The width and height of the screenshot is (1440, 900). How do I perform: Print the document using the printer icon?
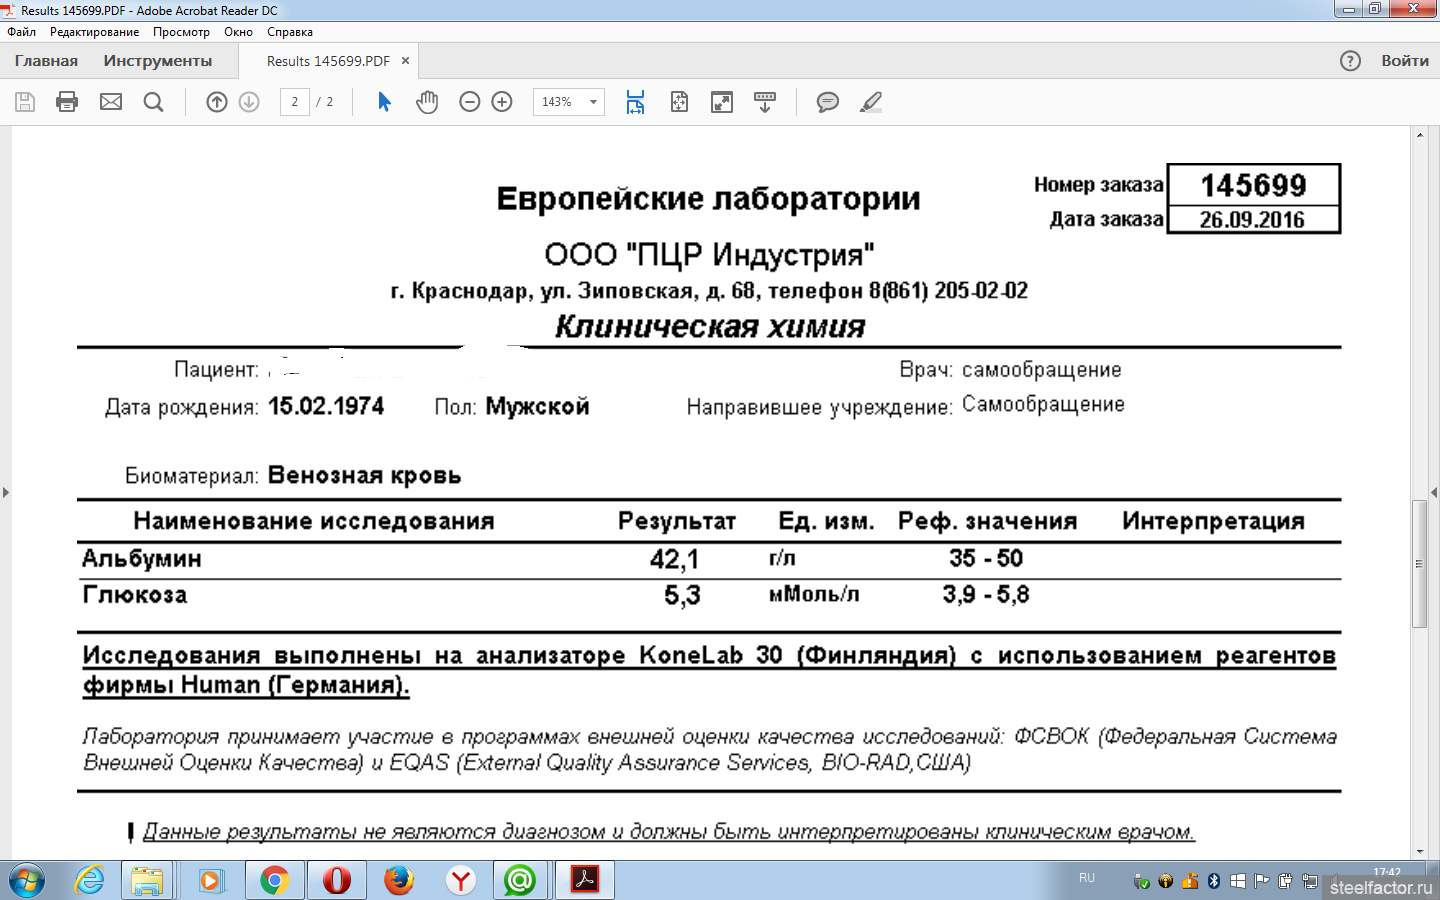coord(67,102)
